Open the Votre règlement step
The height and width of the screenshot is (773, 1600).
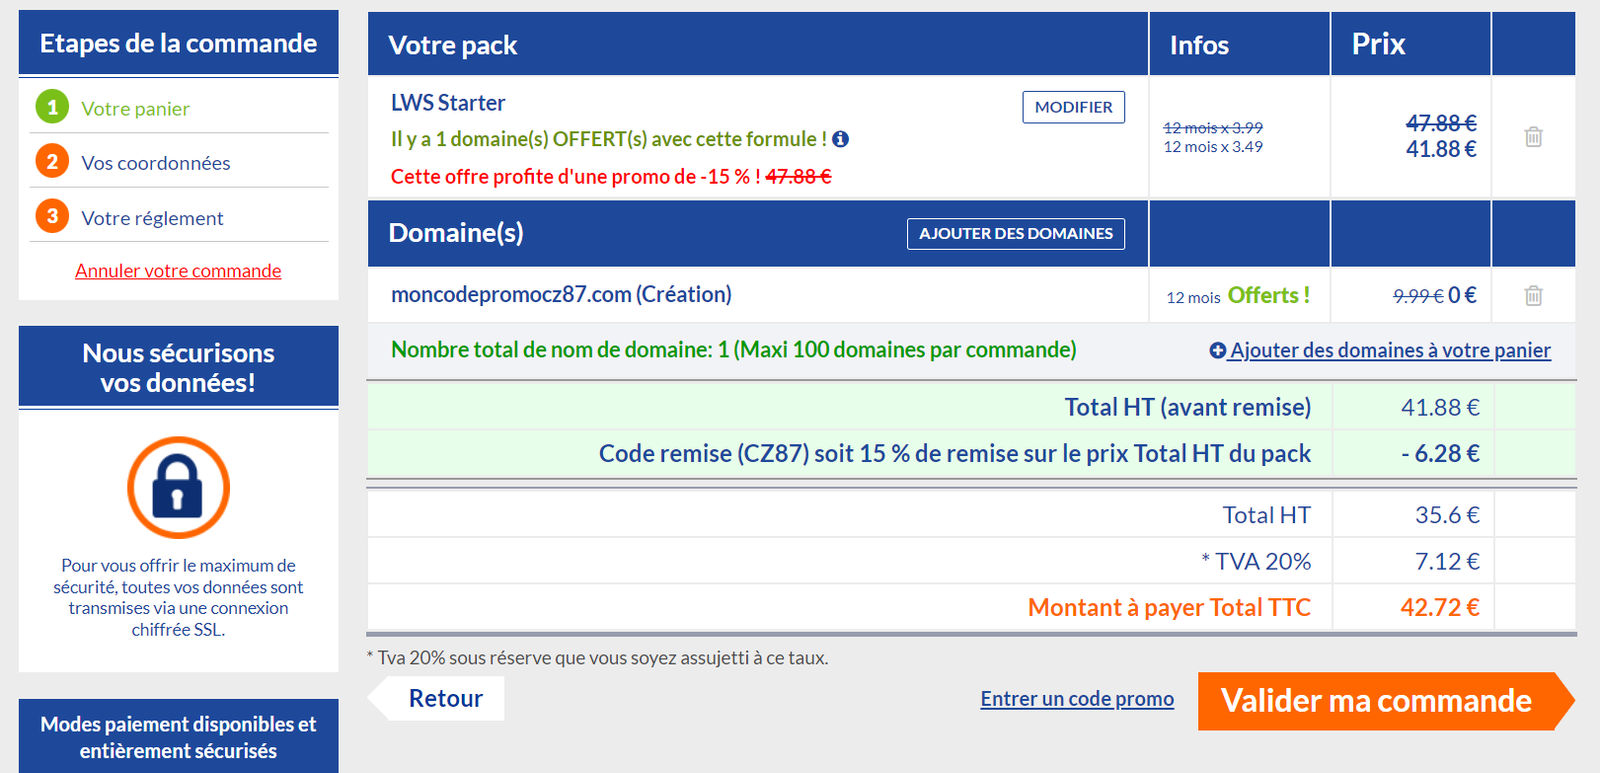[x=152, y=218]
